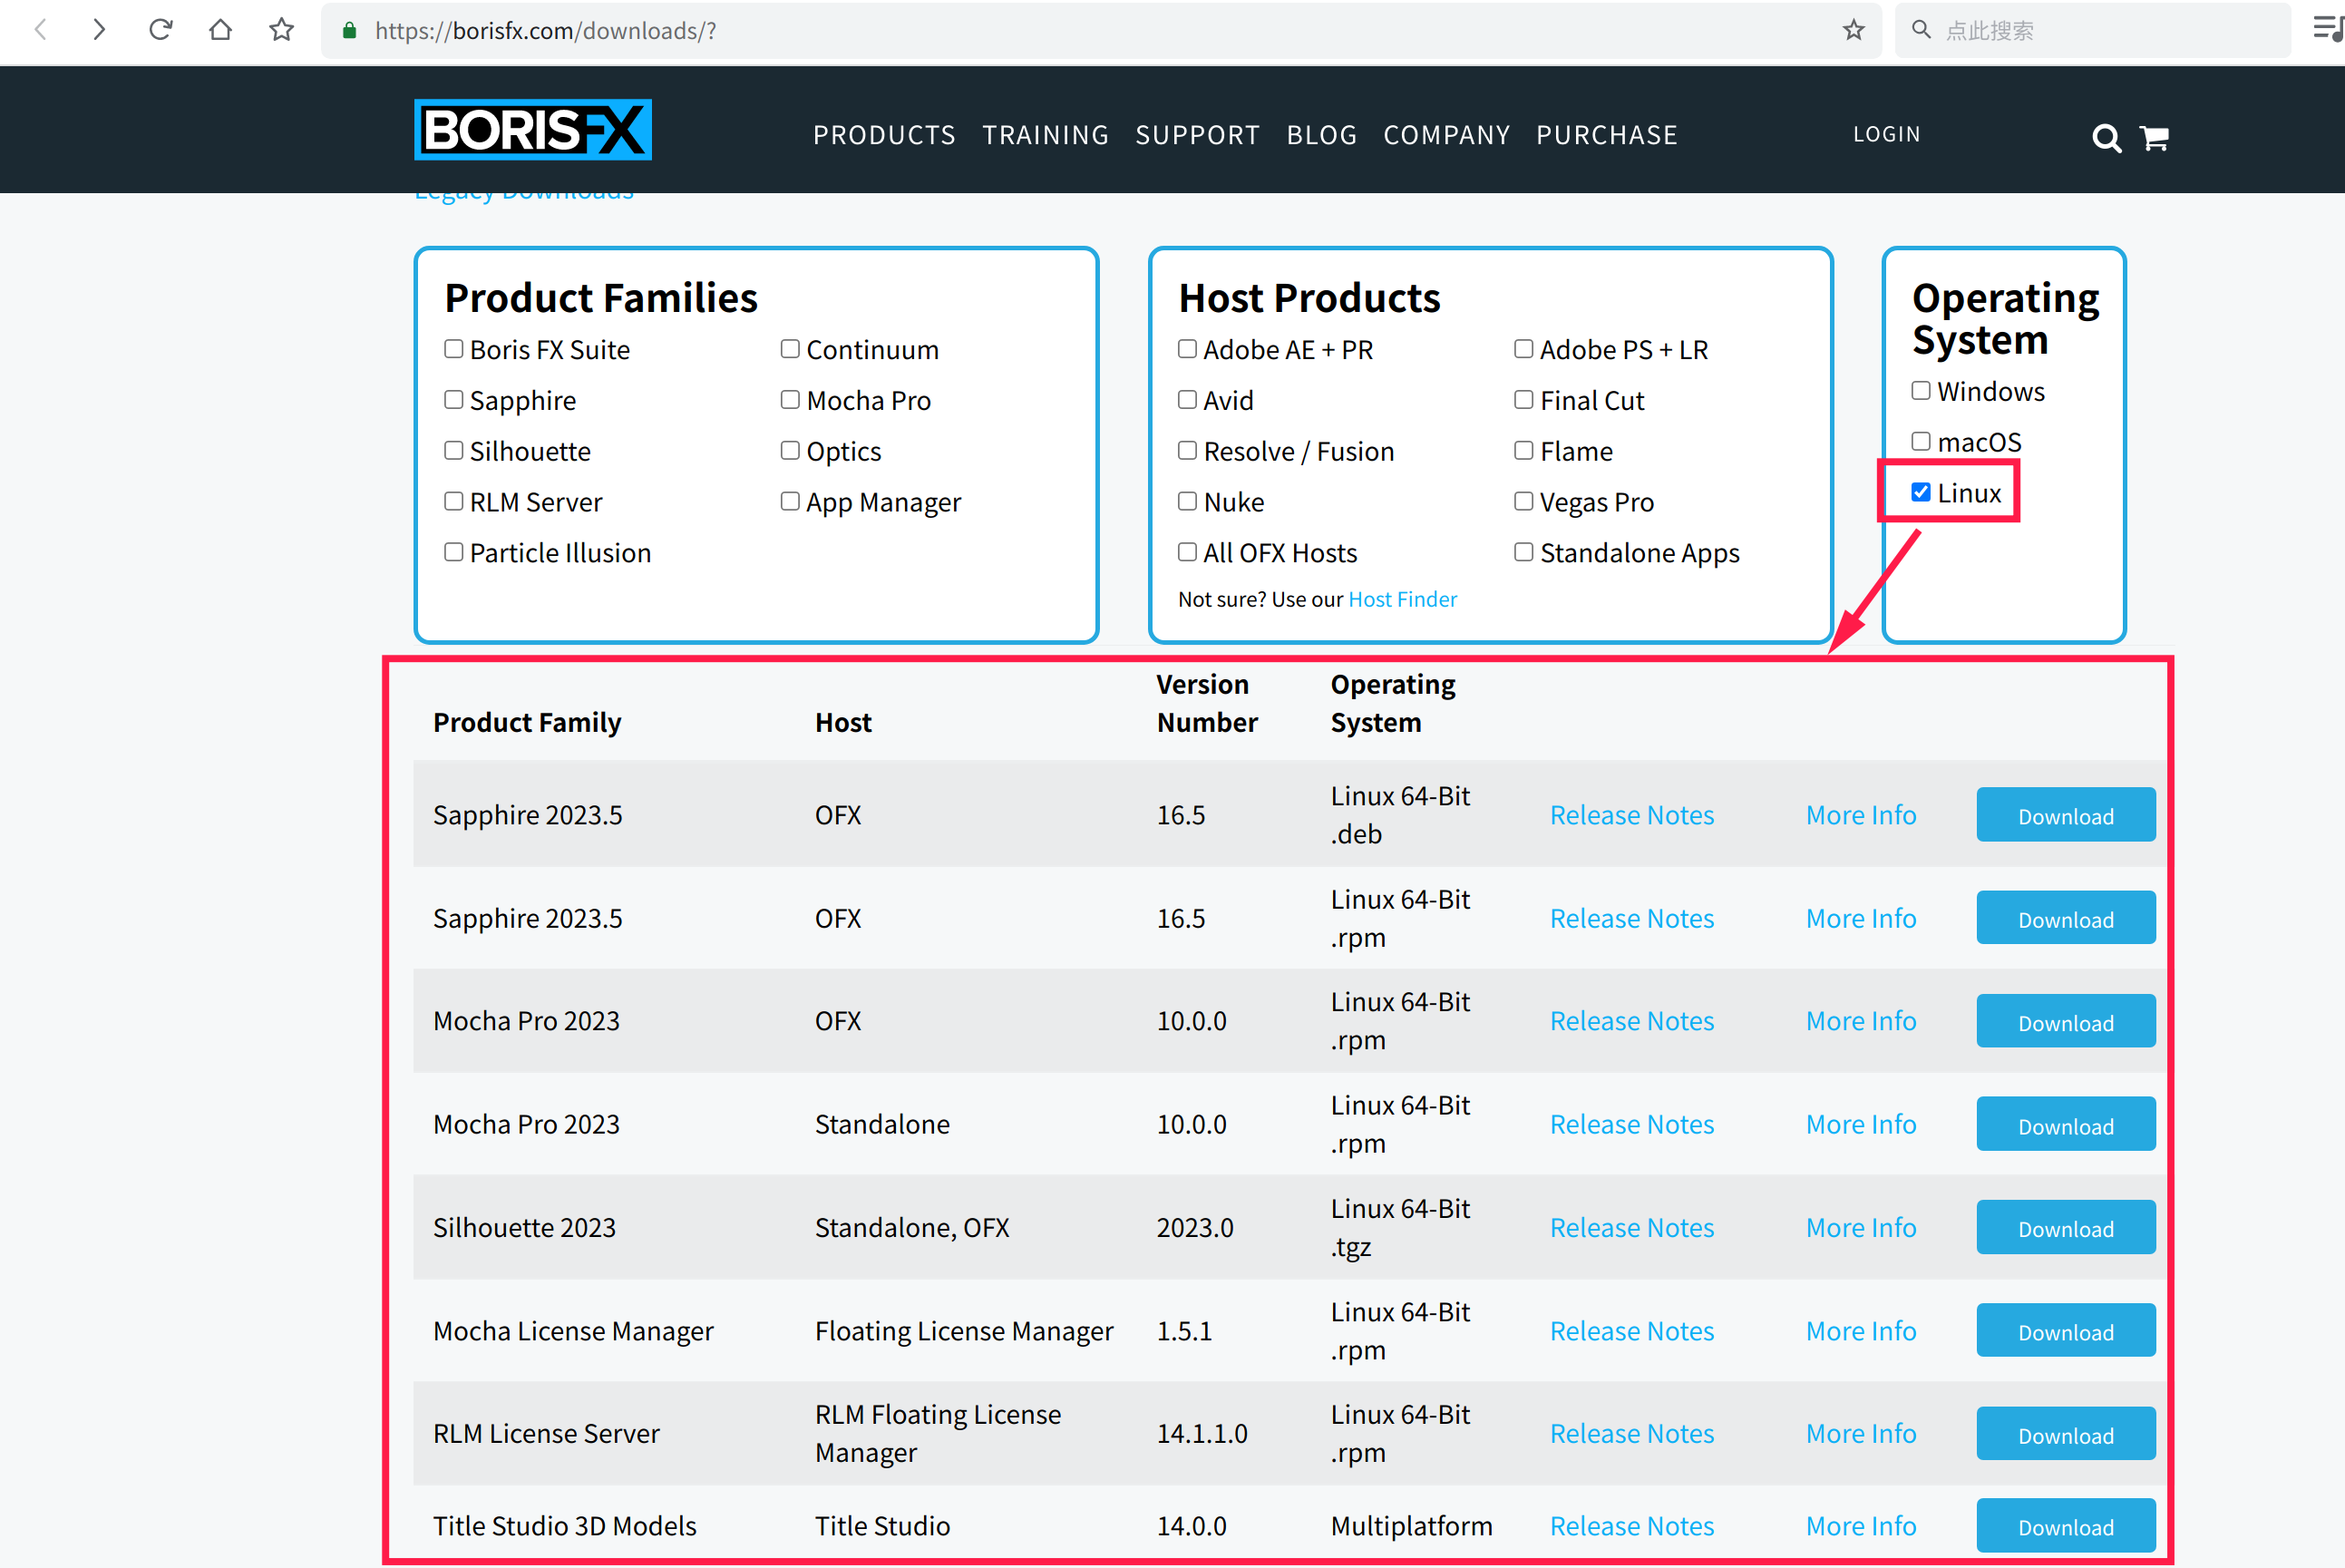Viewport: 2345px width, 1568px height.
Task: Open the shopping cart icon
Action: click(x=2154, y=138)
